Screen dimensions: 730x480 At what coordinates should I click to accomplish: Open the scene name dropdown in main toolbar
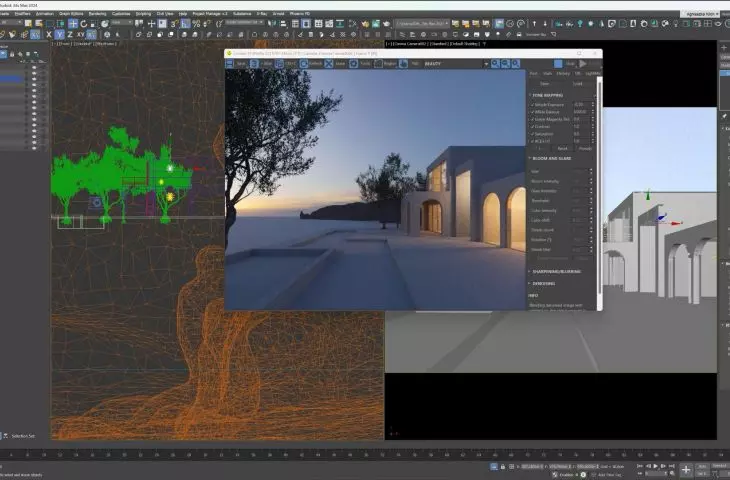[x=423, y=23]
